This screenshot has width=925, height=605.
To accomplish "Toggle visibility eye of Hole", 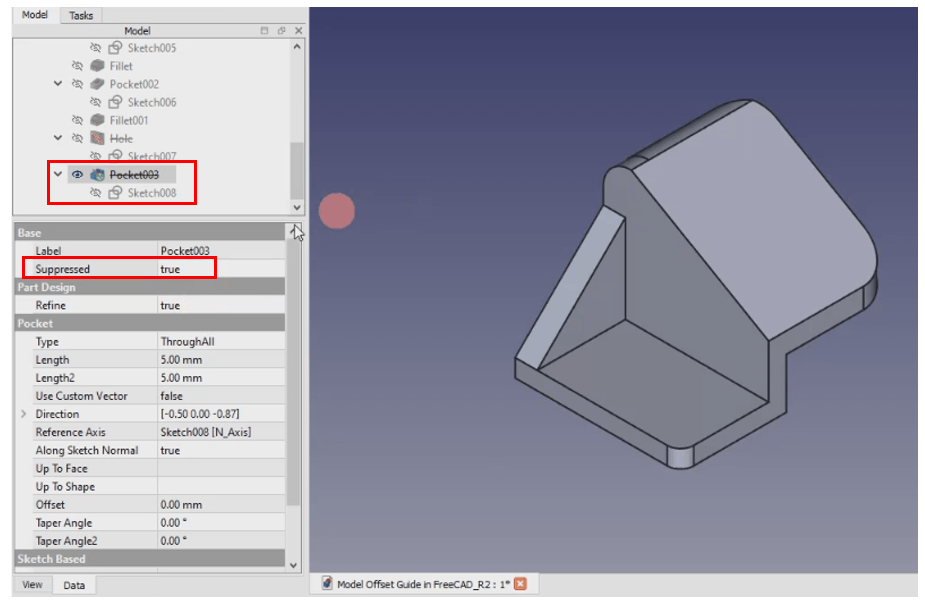I will click(77, 139).
